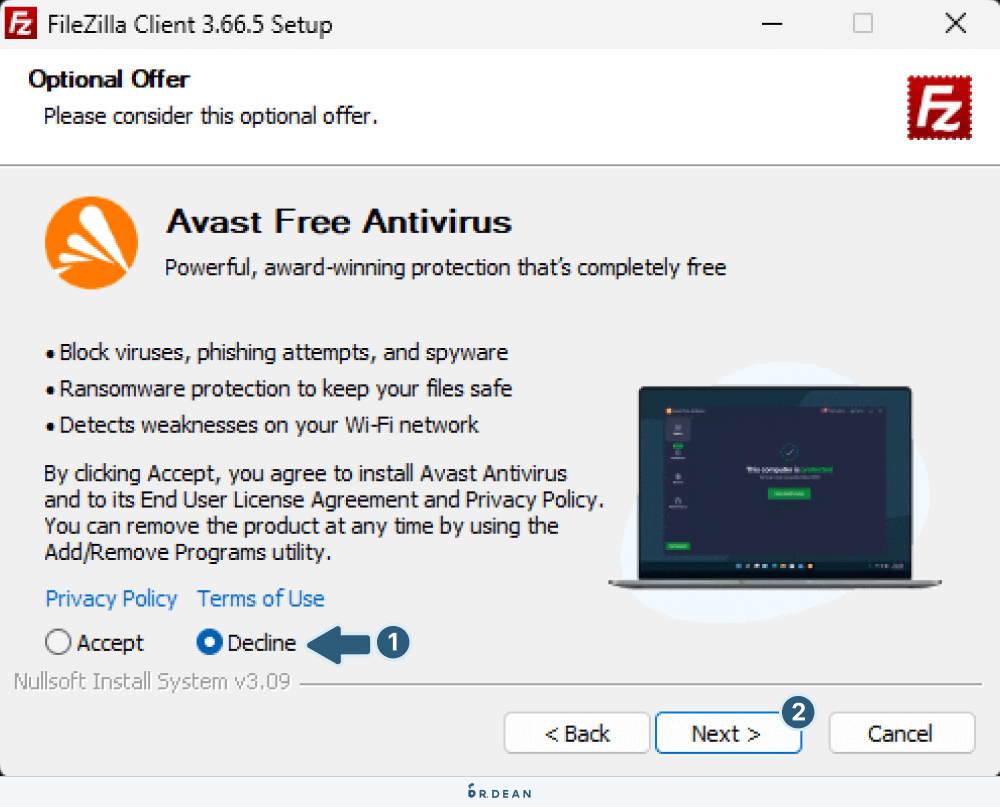The height and width of the screenshot is (807, 1000).
Task: Click the FileZilla icon in title bar
Action: [20, 24]
